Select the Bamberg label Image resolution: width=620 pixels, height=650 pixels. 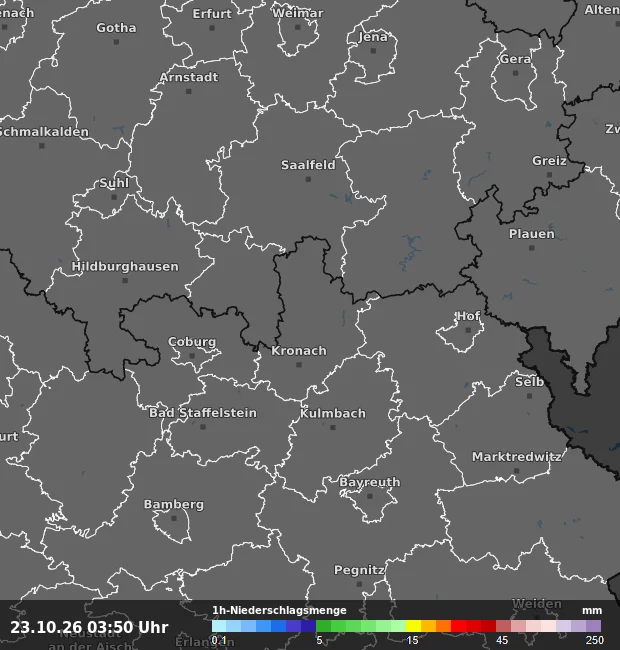[x=174, y=504]
